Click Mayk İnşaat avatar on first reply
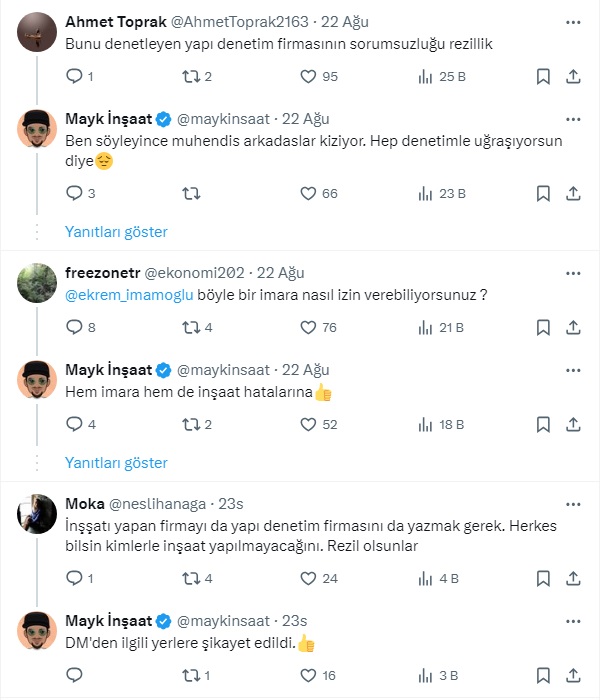The image size is (601, 700). click(x=37, y=130)
